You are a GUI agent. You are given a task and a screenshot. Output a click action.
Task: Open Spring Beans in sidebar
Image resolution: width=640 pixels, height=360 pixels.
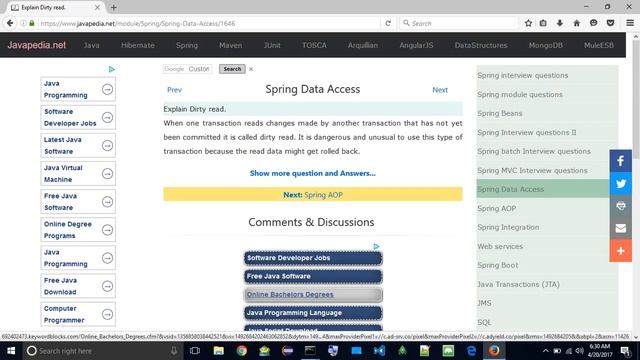click(500, 113)
